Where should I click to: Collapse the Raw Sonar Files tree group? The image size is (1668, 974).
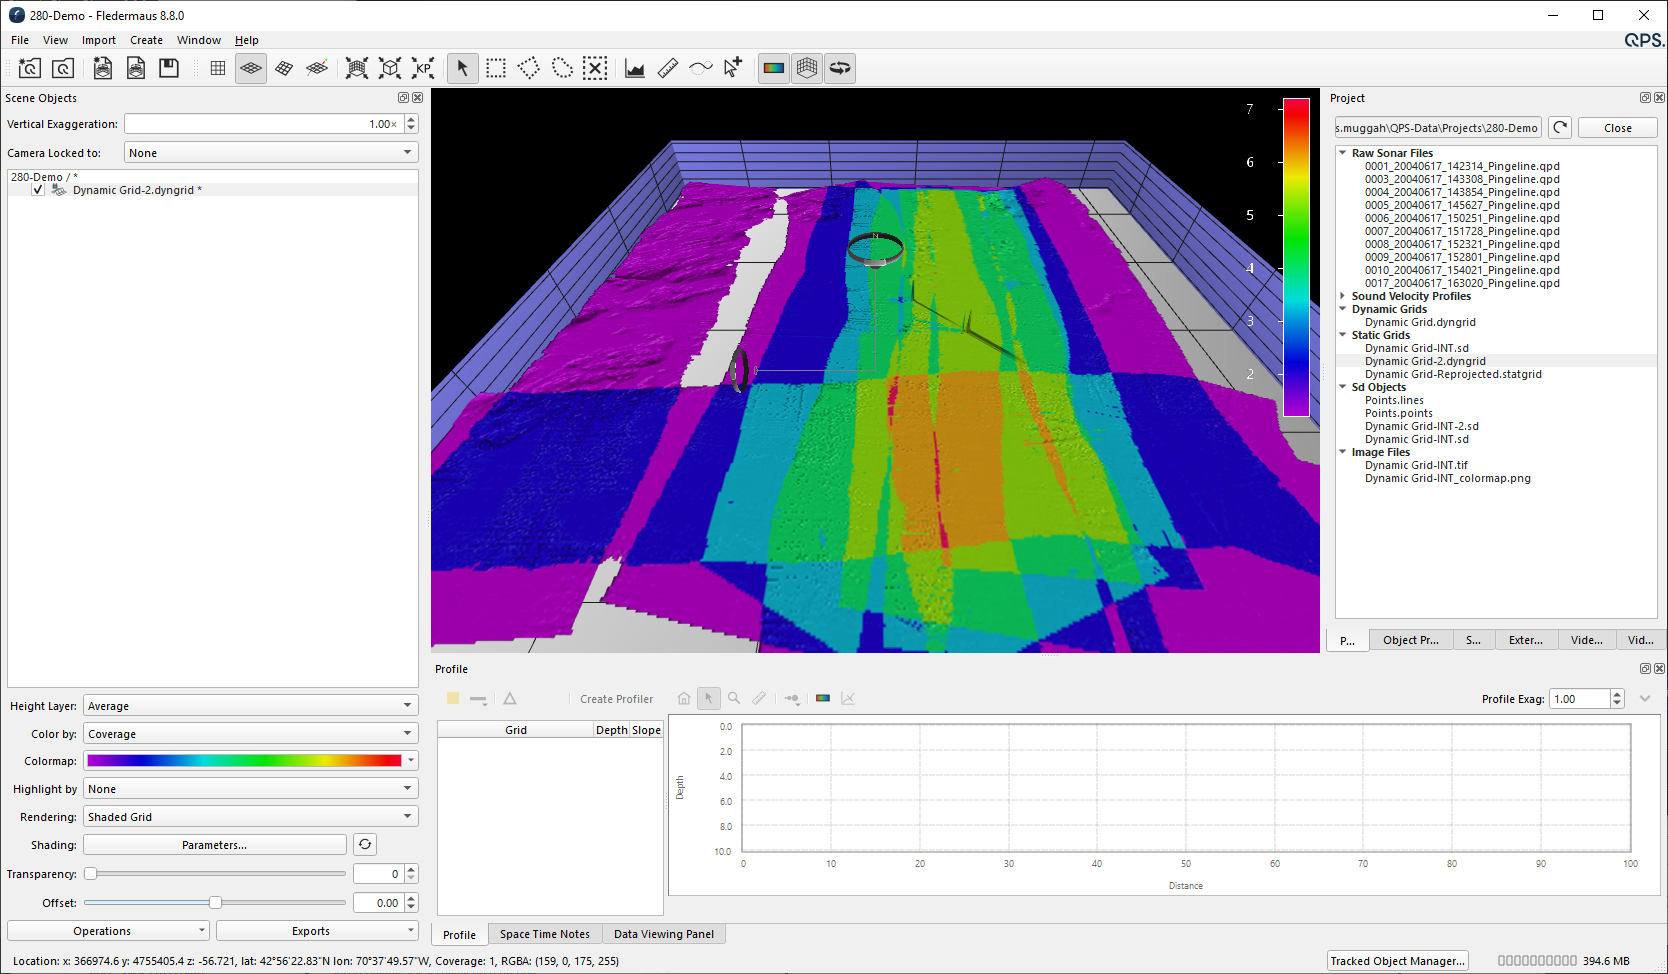click(1343, 153)
